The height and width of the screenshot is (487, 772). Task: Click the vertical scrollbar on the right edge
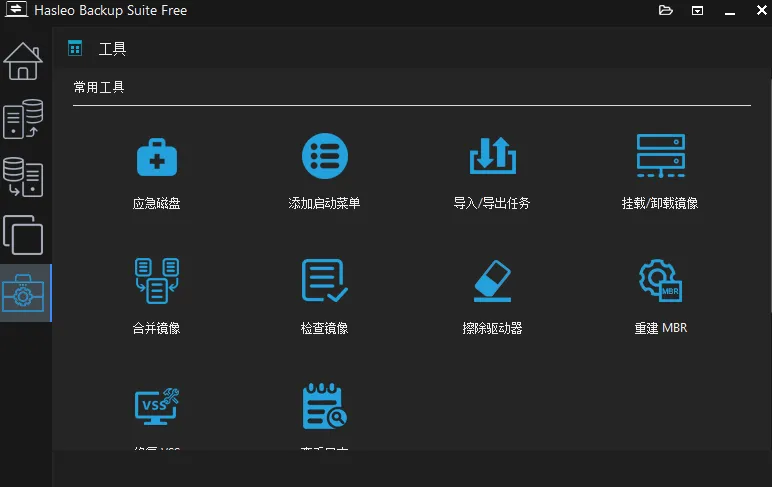pyautogui.click(x=770, y=195)
